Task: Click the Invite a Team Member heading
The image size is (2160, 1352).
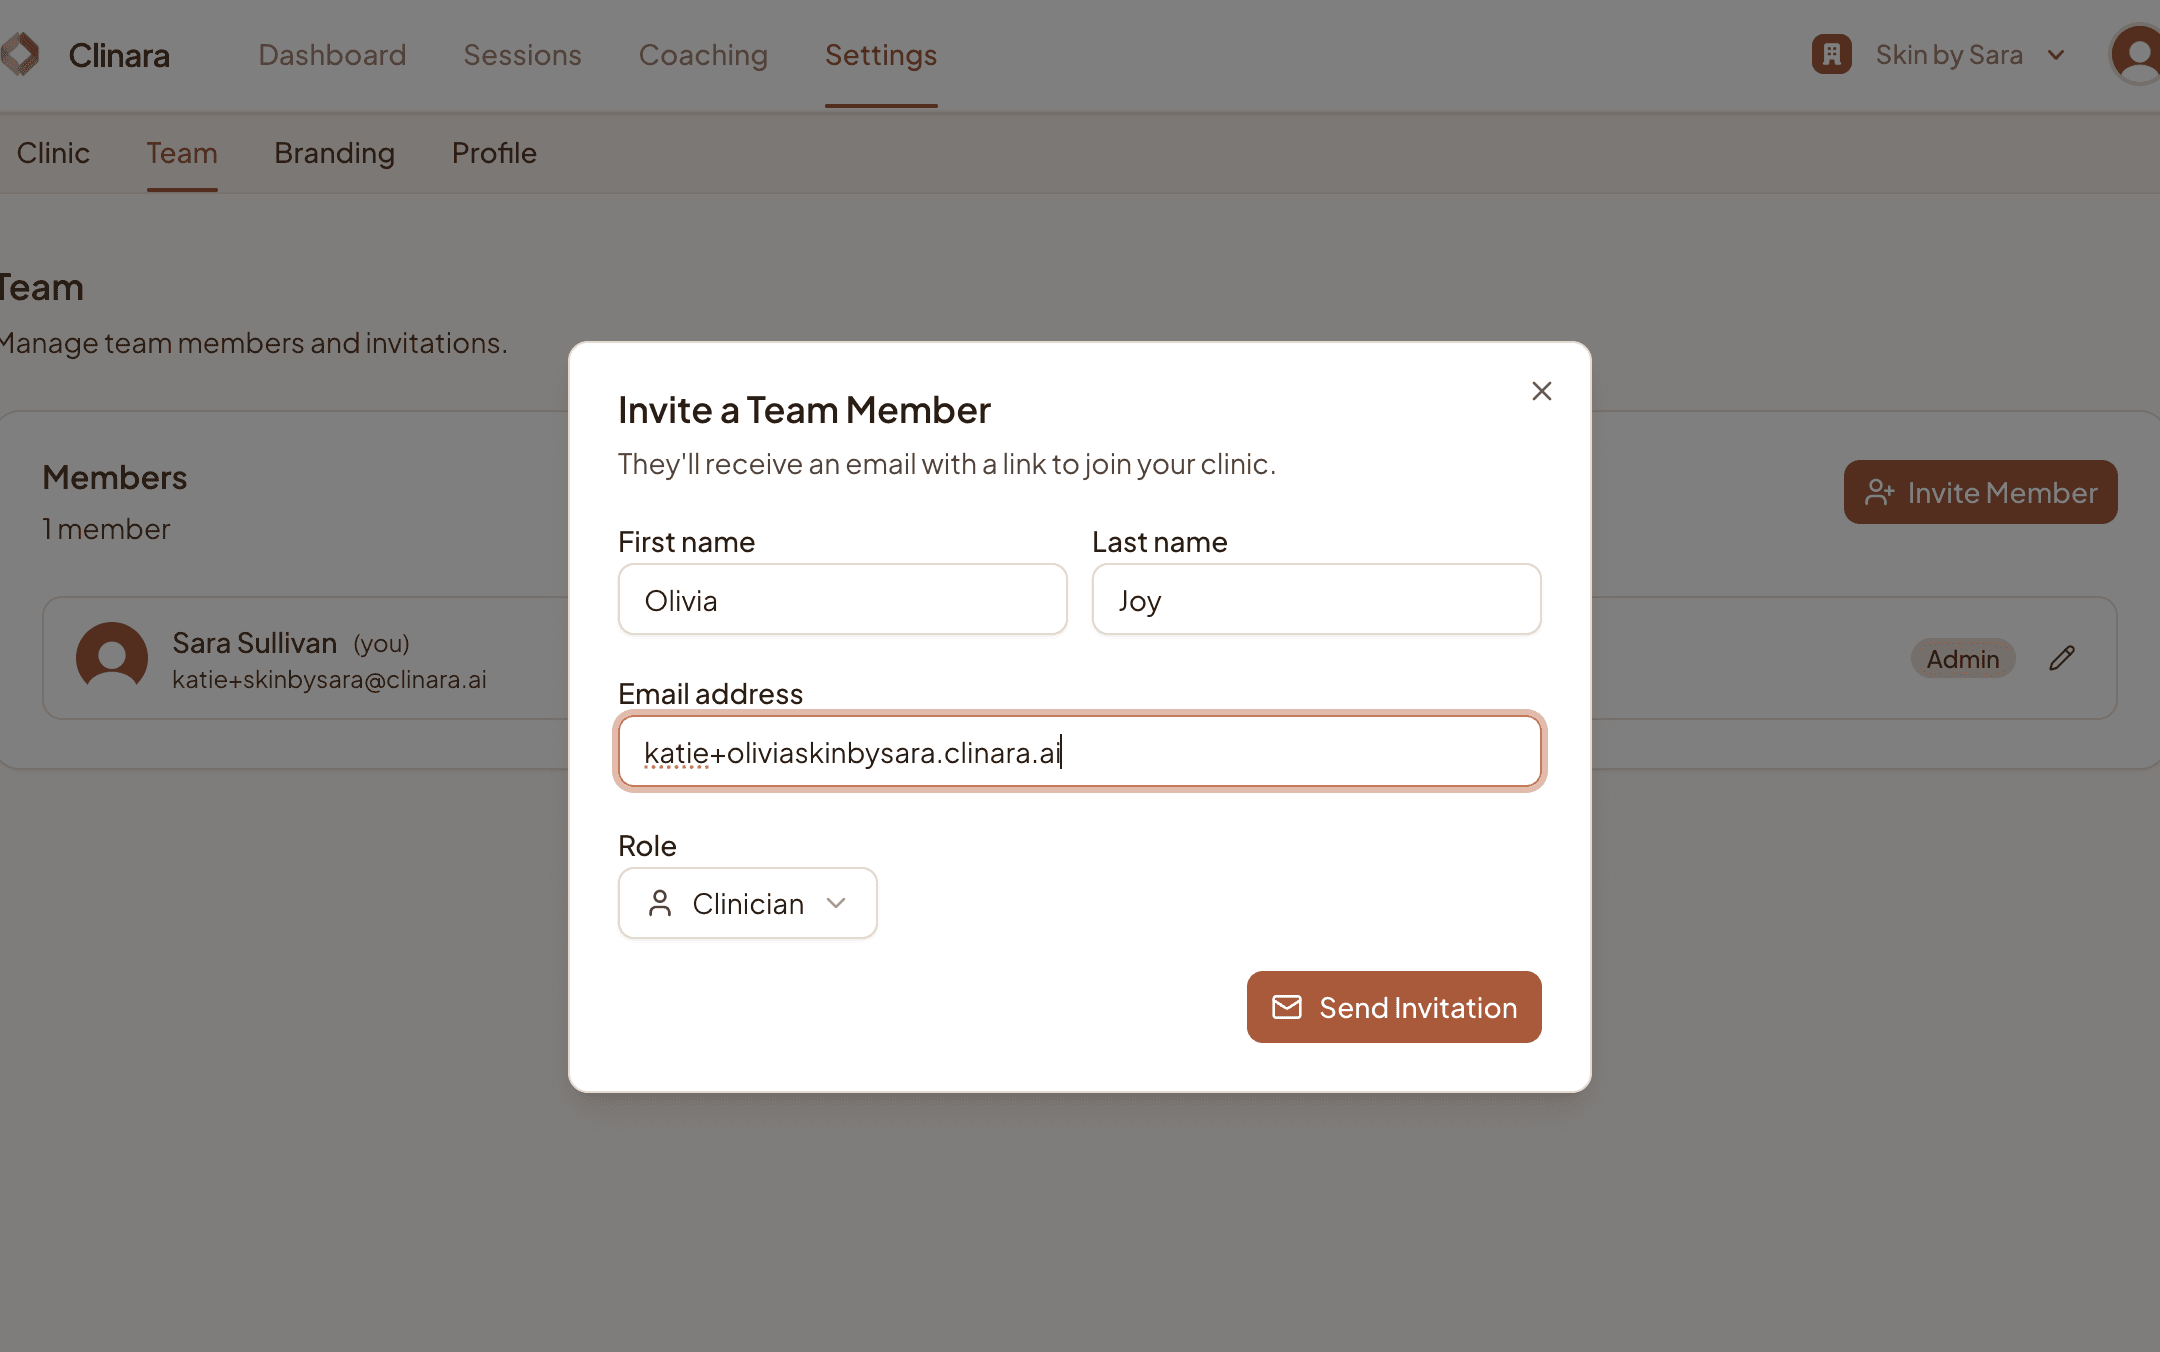Action: [804, 410]
